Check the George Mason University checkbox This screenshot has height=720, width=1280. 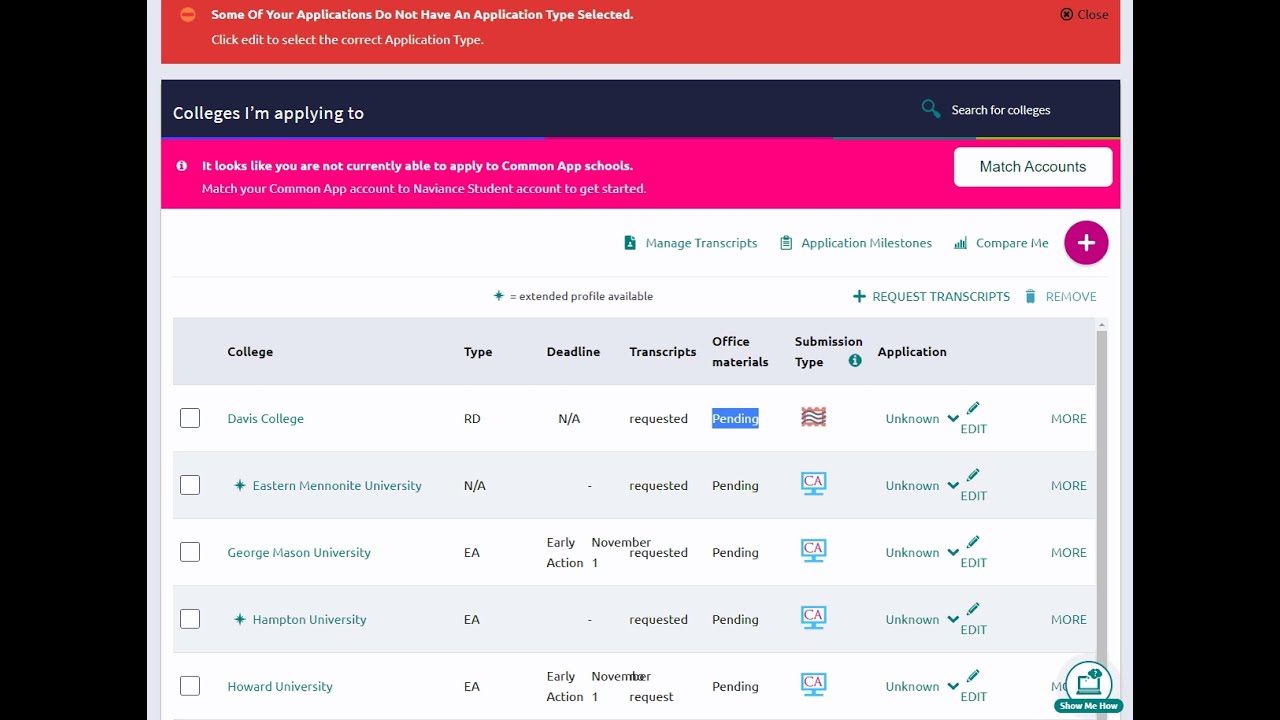tap(190, 552)
